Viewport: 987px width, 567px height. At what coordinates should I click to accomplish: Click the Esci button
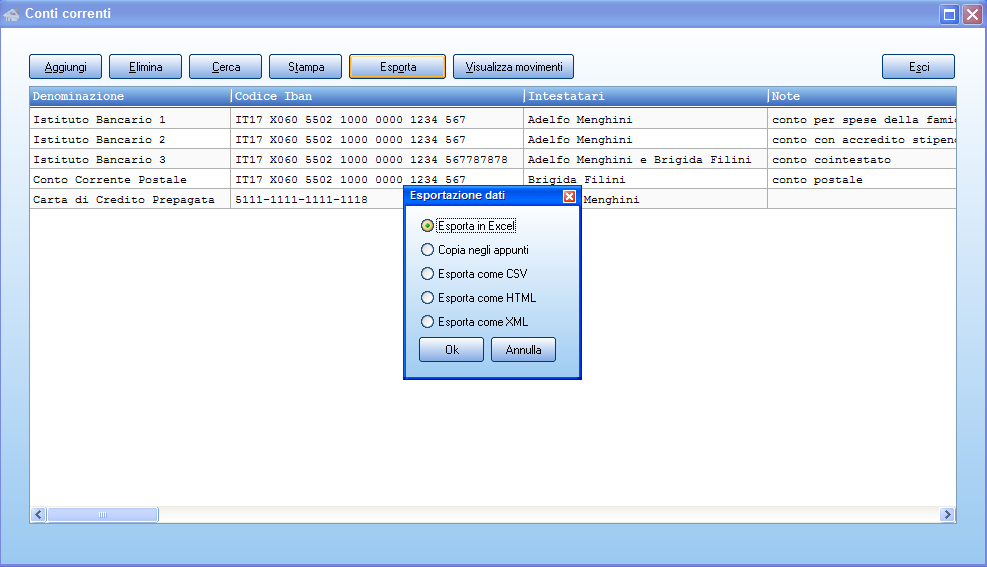(x=918, y=67)
